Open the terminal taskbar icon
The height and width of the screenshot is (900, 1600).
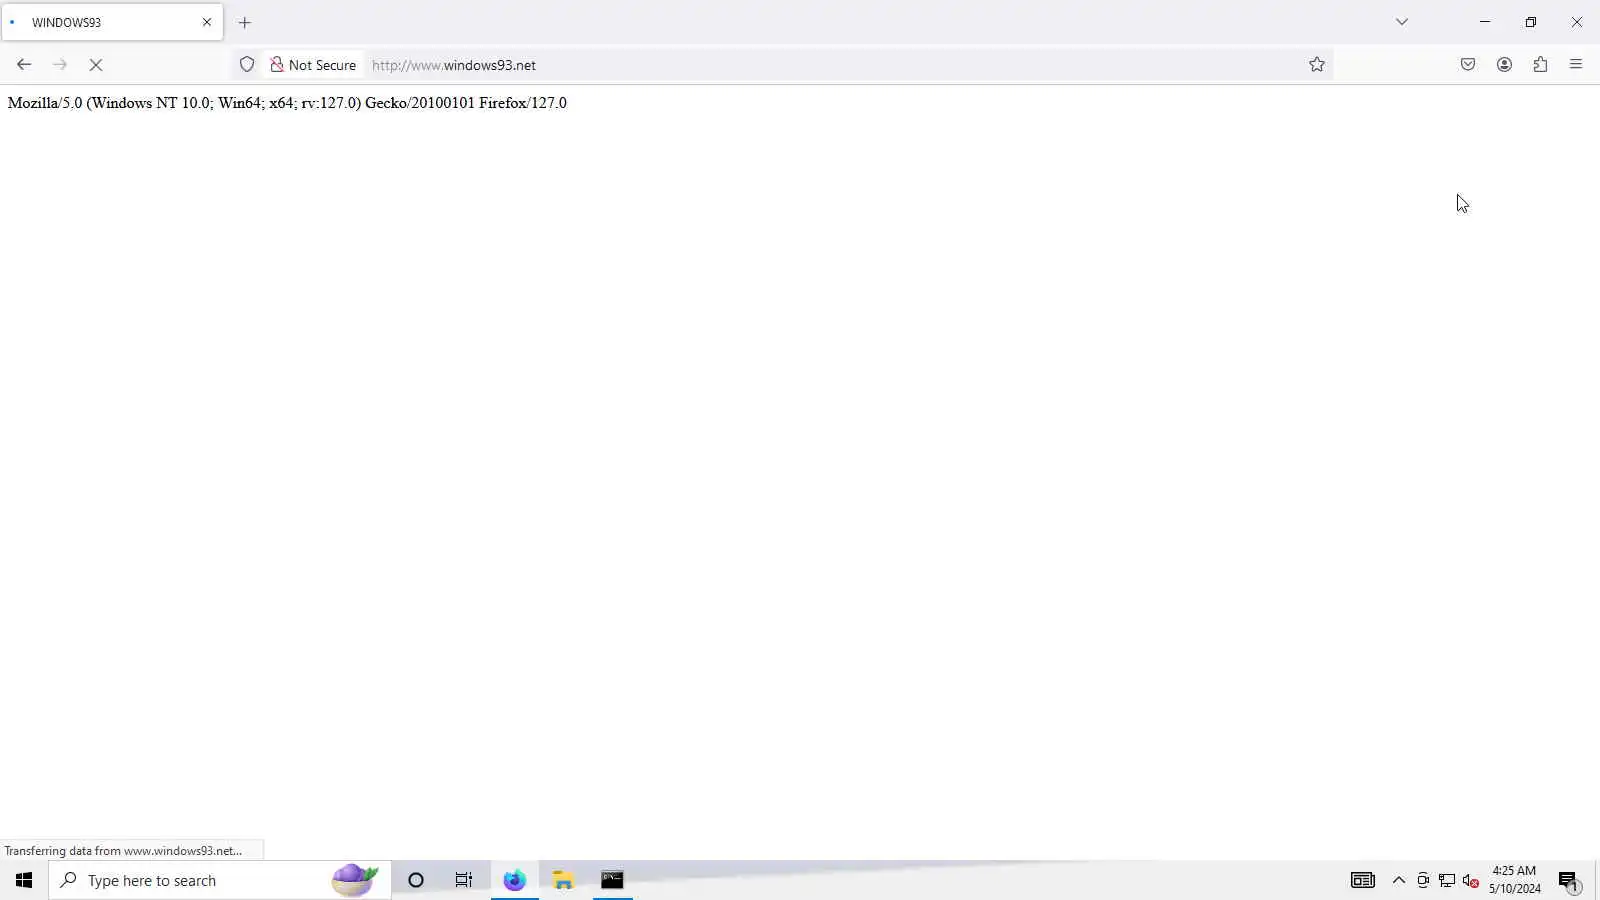[612, 880]
